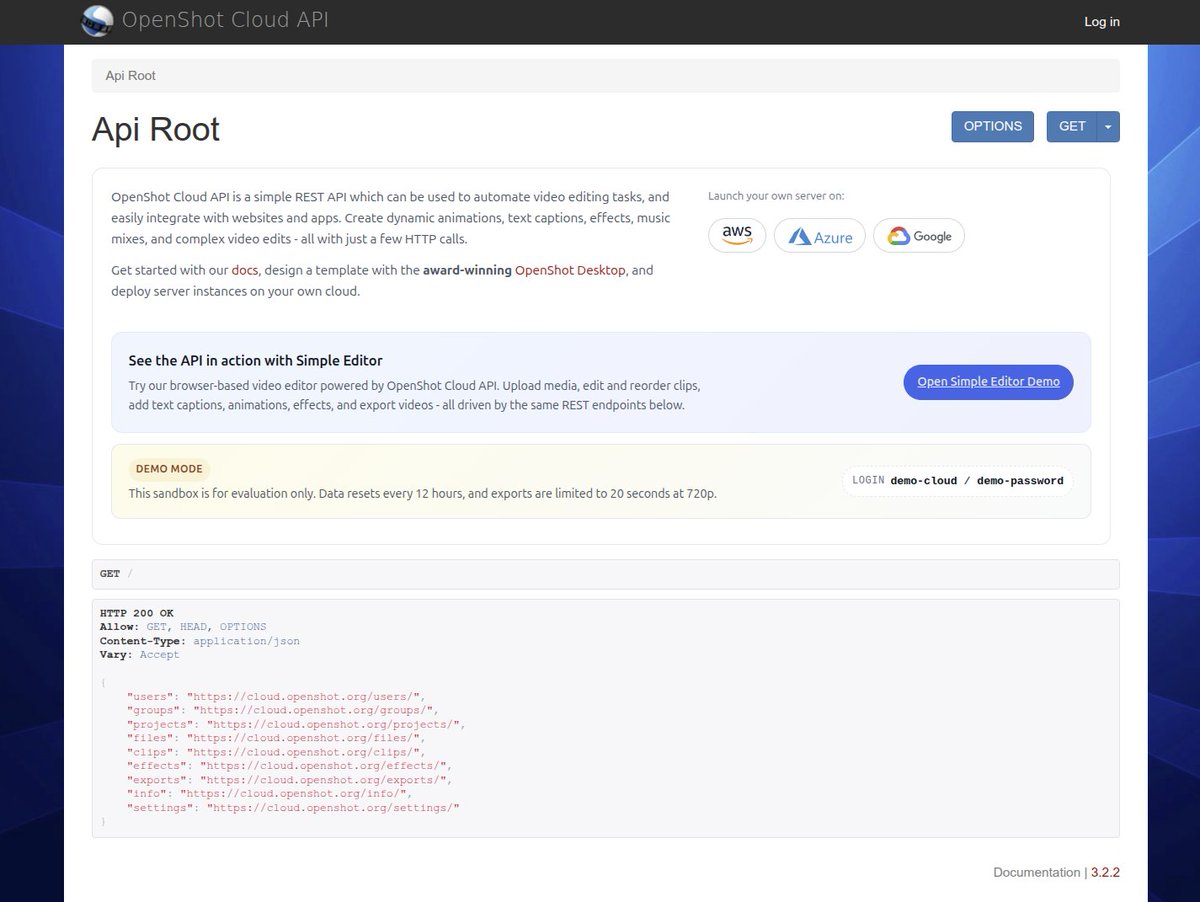
Task: Click the OPTIONS button
Action: (992, 126)
